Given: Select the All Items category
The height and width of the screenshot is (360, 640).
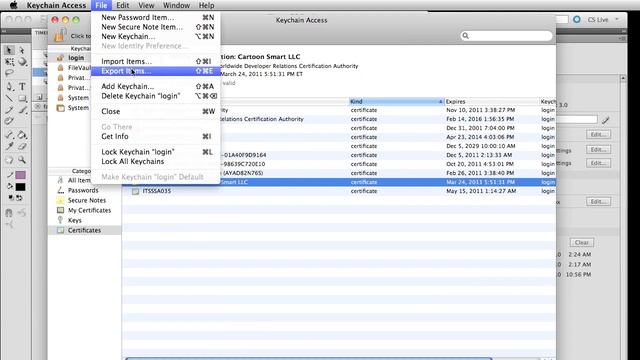Looking at the screenshot, I should 84,180.
